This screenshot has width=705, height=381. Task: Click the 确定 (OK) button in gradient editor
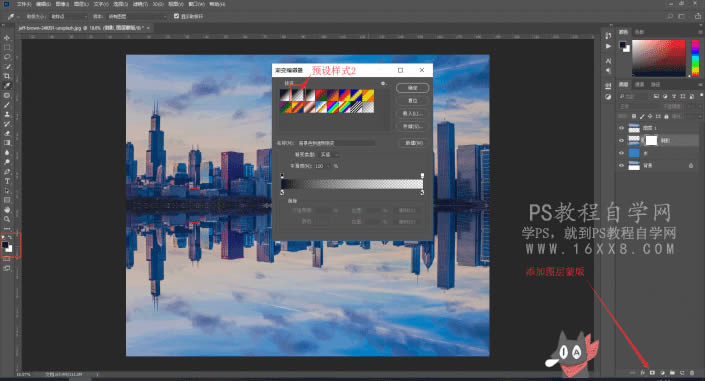point(412,88)
